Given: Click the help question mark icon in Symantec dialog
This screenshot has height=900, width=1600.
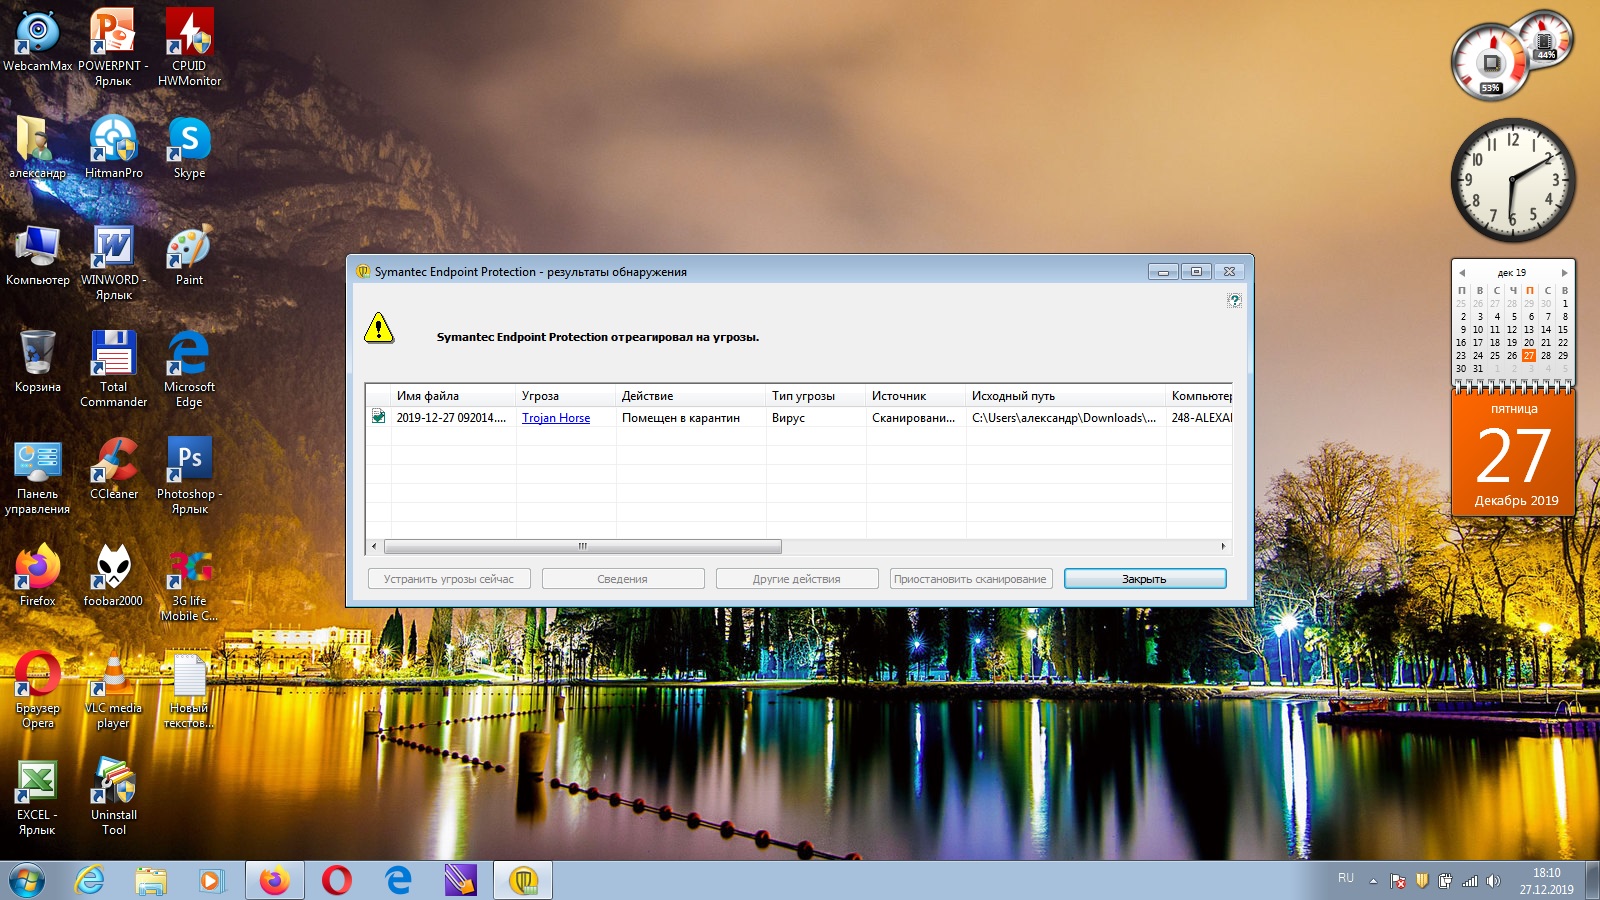Looking at the screenshot, I should click(1234, 300).
